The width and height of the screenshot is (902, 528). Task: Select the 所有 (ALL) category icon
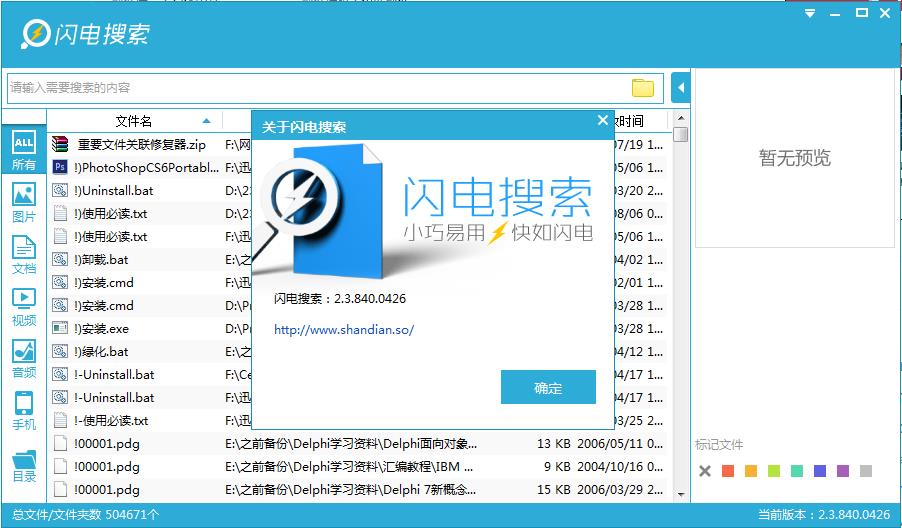click(x=23, y=149)
